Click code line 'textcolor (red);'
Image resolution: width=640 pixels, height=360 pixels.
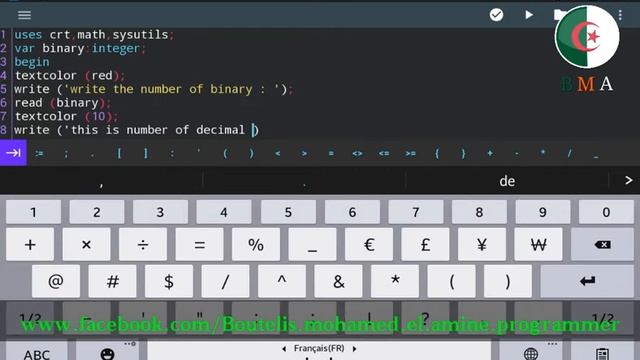tap(70, 76)
